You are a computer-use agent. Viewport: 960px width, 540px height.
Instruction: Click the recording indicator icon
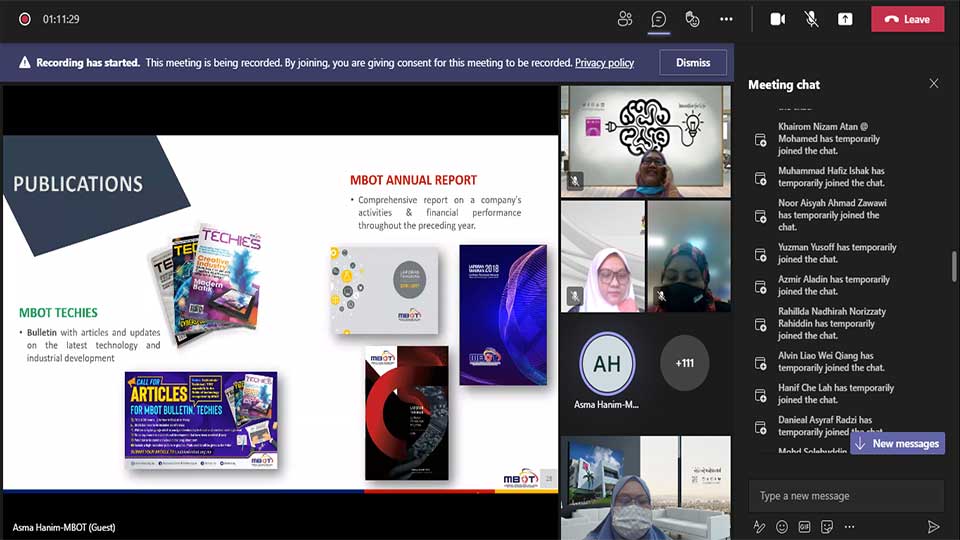[24, 19]
